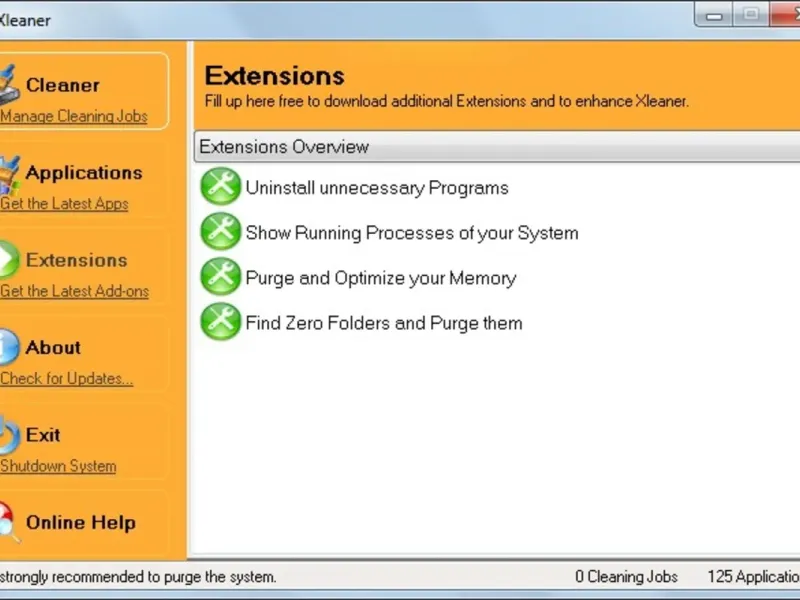
Task: Select the Extensions section heading
Action: coord(77,260)
